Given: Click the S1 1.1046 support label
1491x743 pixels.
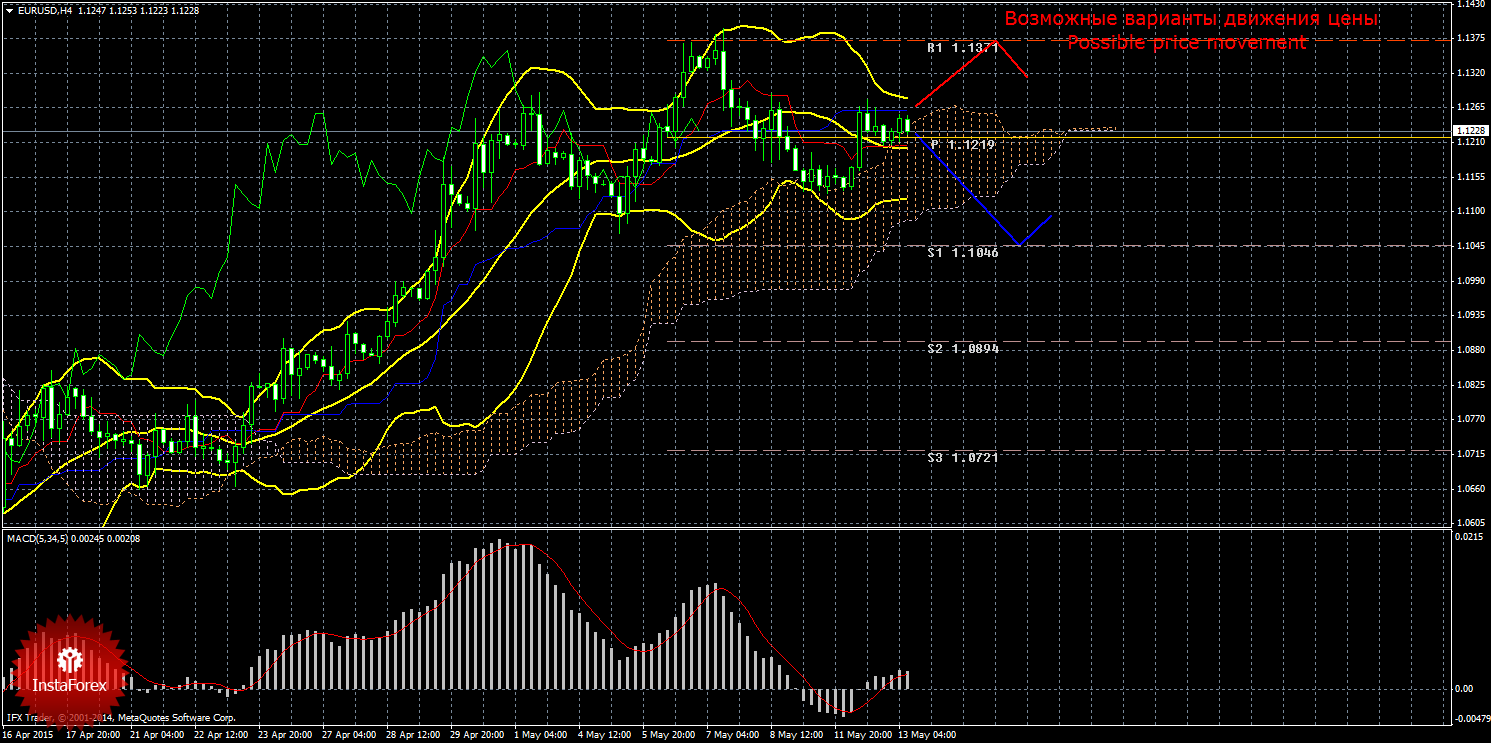Looking at the screenshot, I should (x=962, y=253).
